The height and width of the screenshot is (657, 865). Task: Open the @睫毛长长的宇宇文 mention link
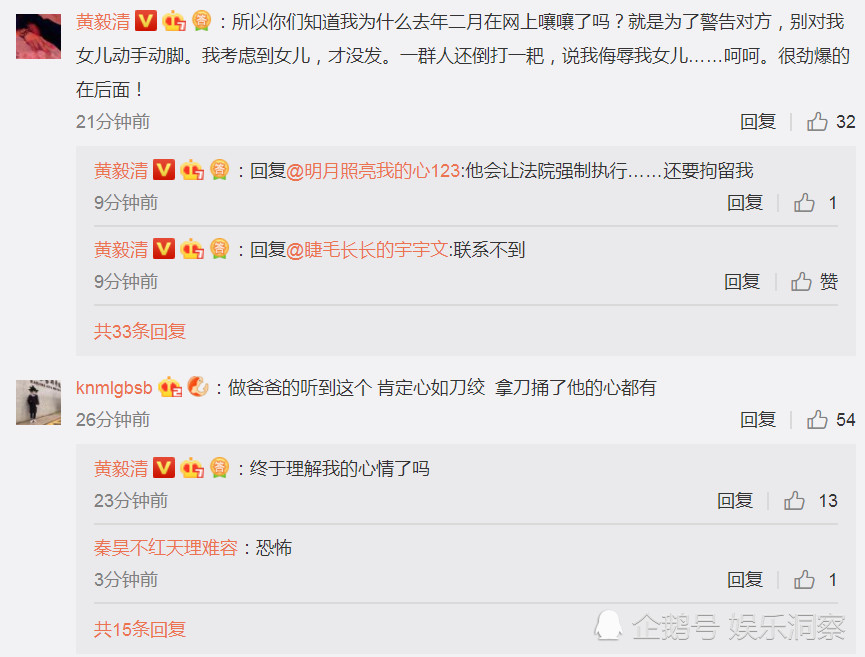click(367, 249)
